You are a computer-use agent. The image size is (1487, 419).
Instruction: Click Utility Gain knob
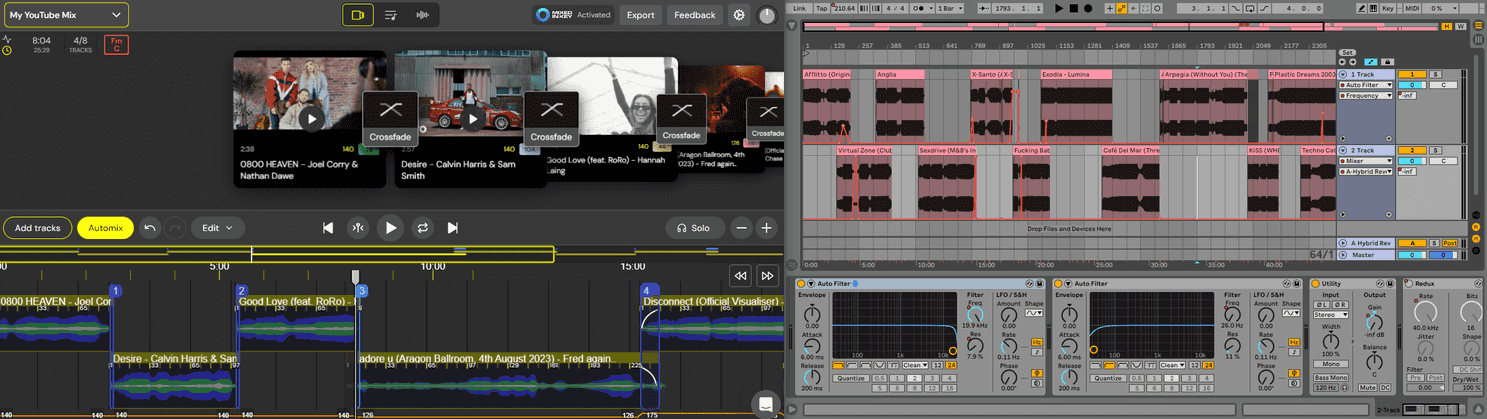[1375, 323]
